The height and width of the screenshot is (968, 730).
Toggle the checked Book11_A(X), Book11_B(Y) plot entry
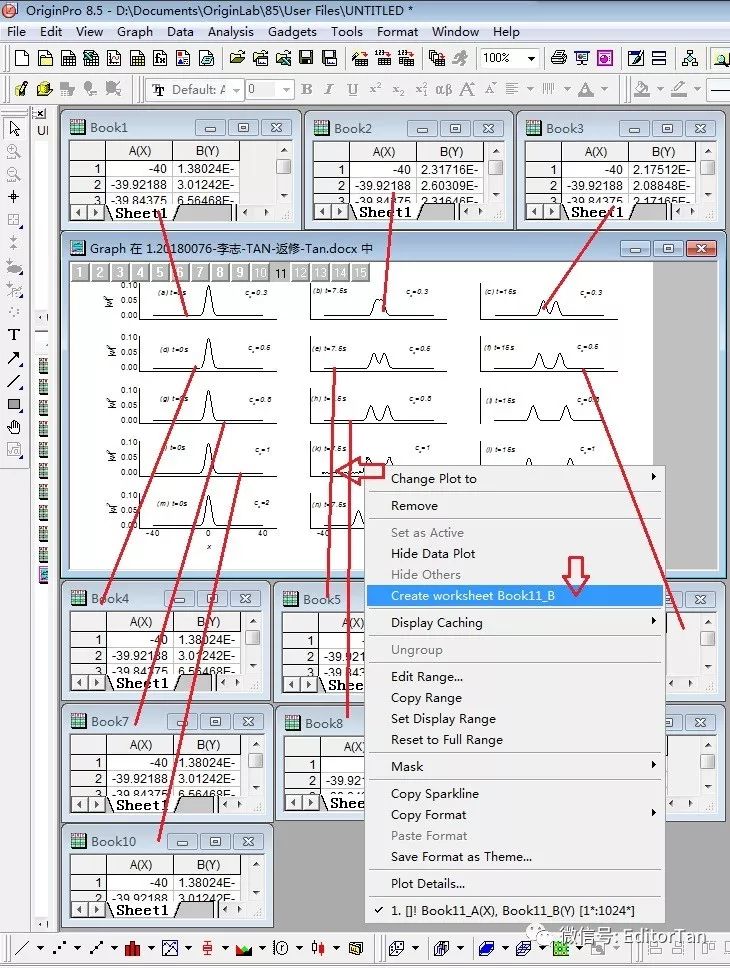515,911
